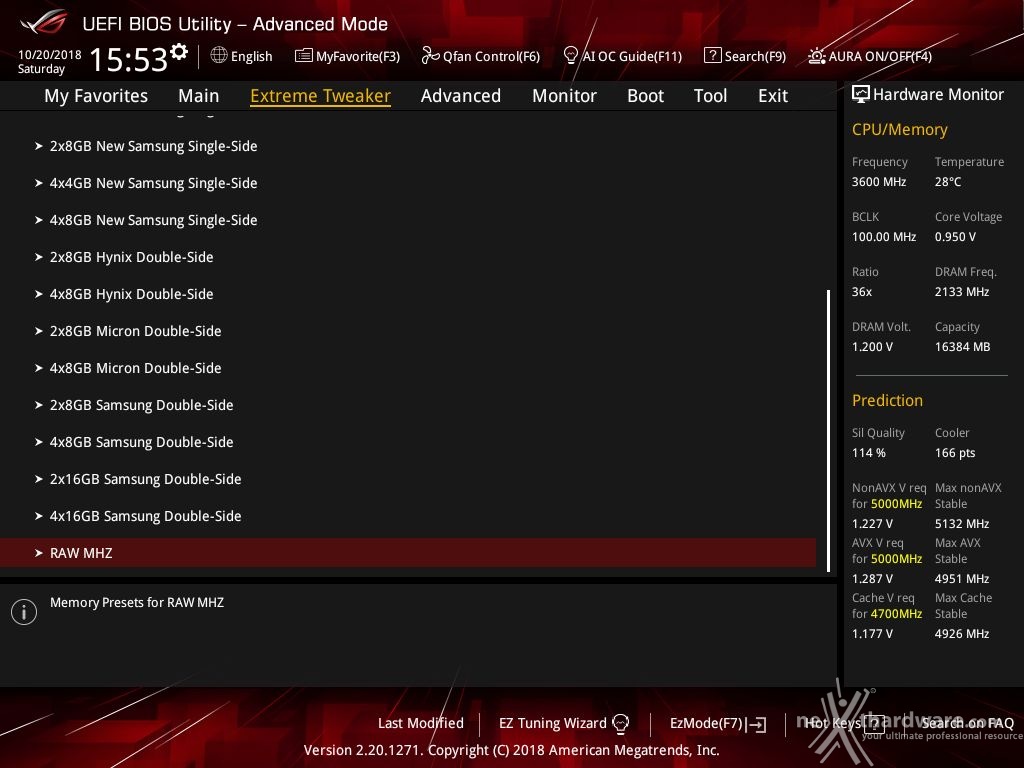Click the preset list vertical scrollbar
This screenshot has height=768, width=1024.
tap(828, 431)
